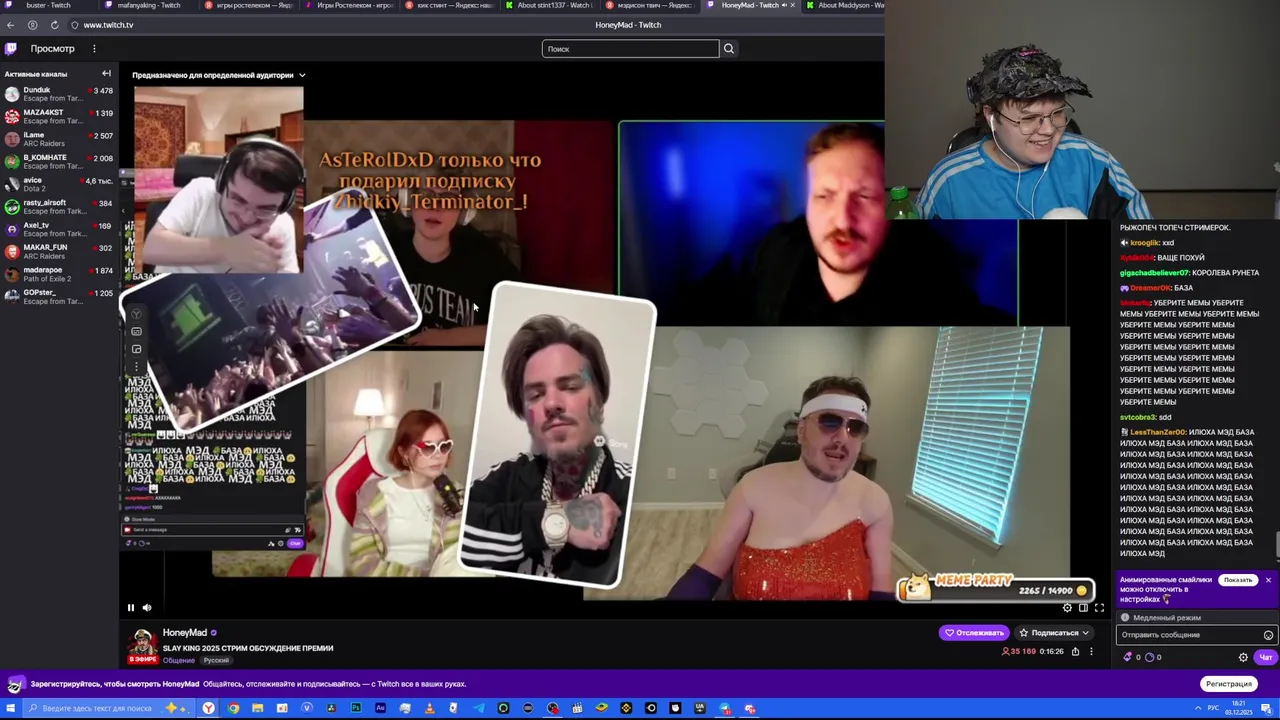Image resolution: width=1280 pixels, height=720 pixels.
Task: Open the Подписаться subscribe dropdown
Action: point(1053,632)
